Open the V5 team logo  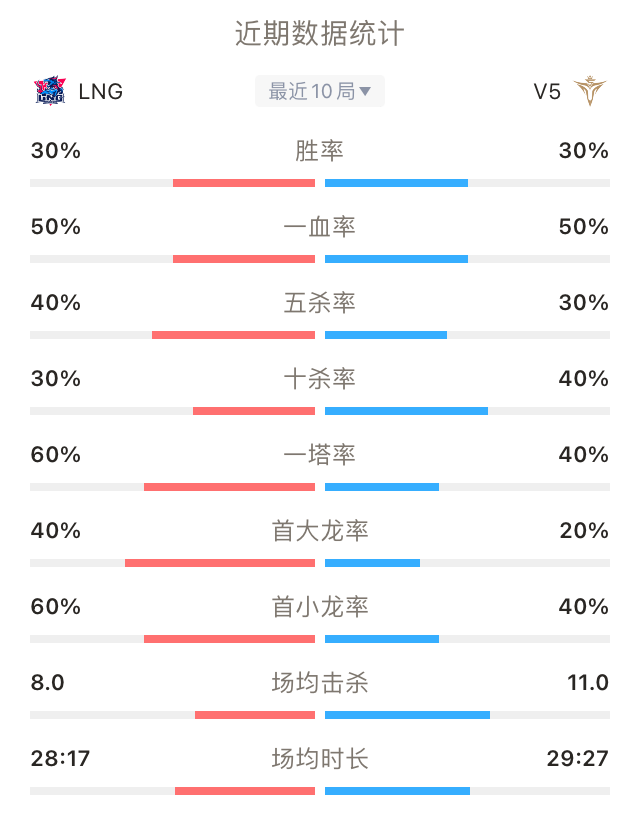pyautogui.click(x=590, y=91)
